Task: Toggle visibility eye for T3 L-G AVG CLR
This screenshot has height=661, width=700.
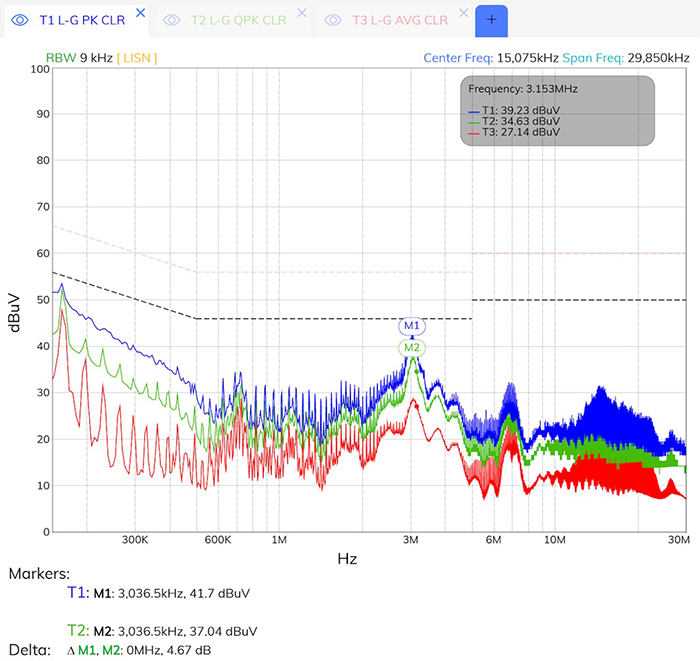Action: 333,19
